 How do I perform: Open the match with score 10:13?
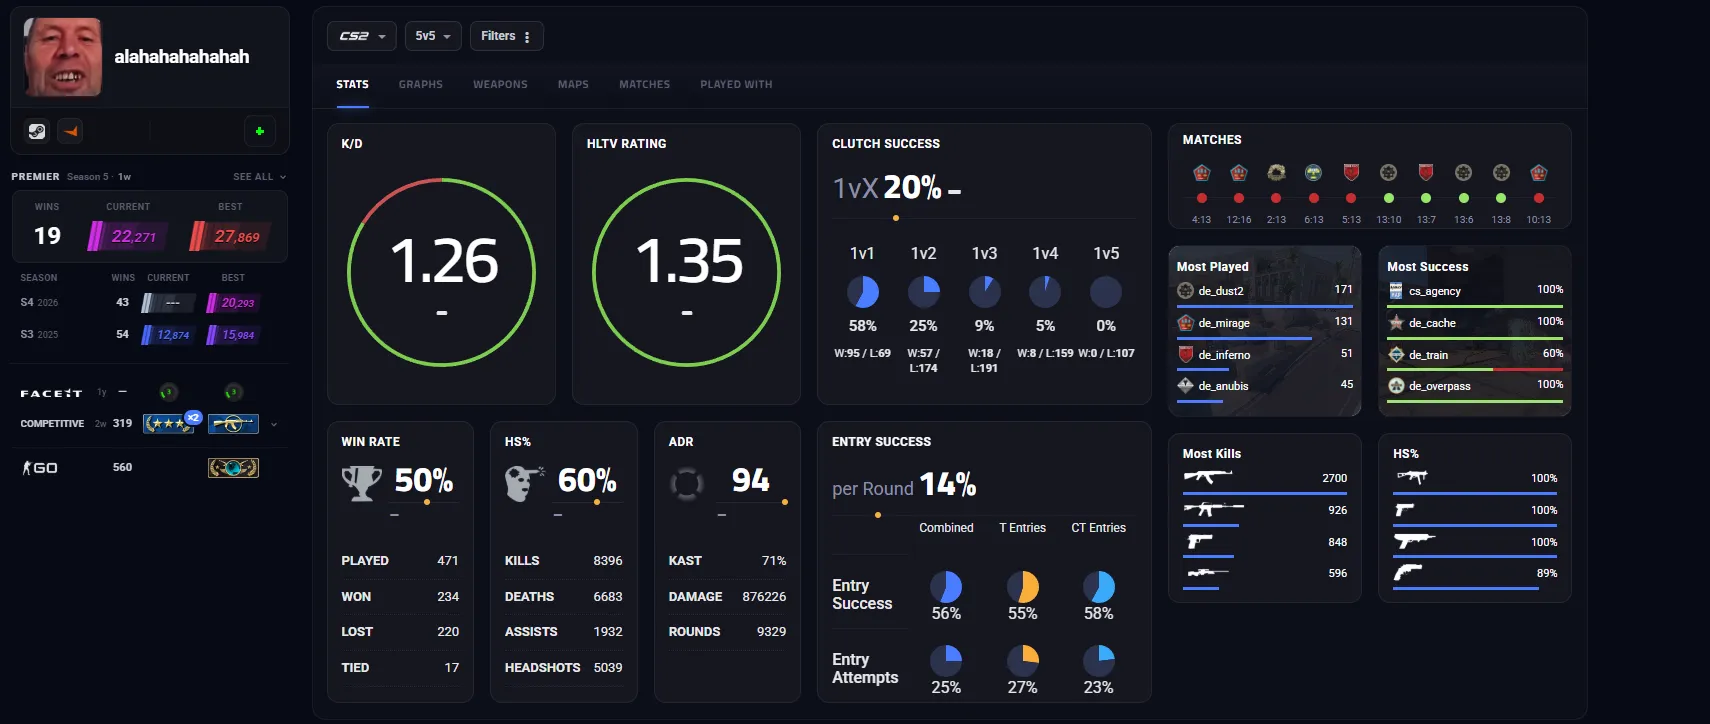click(x=1539, y=195)
